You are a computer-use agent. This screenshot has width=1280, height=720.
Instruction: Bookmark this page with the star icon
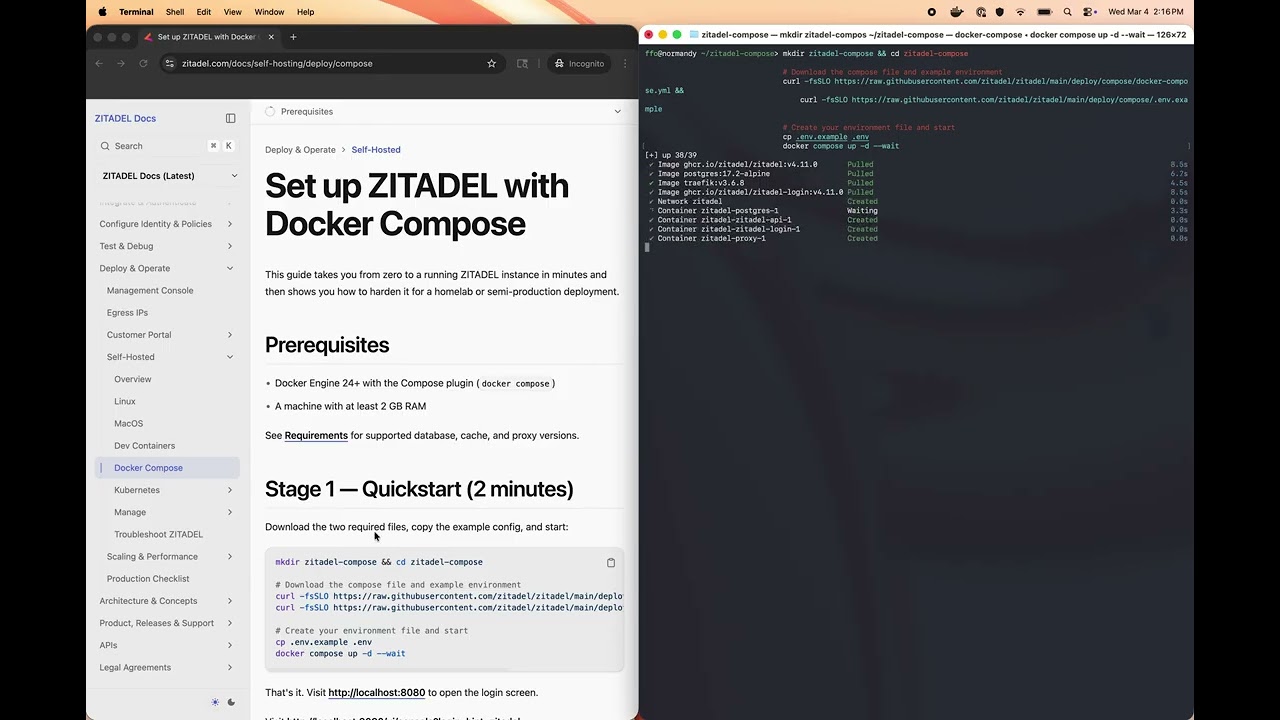pos(492,63)
